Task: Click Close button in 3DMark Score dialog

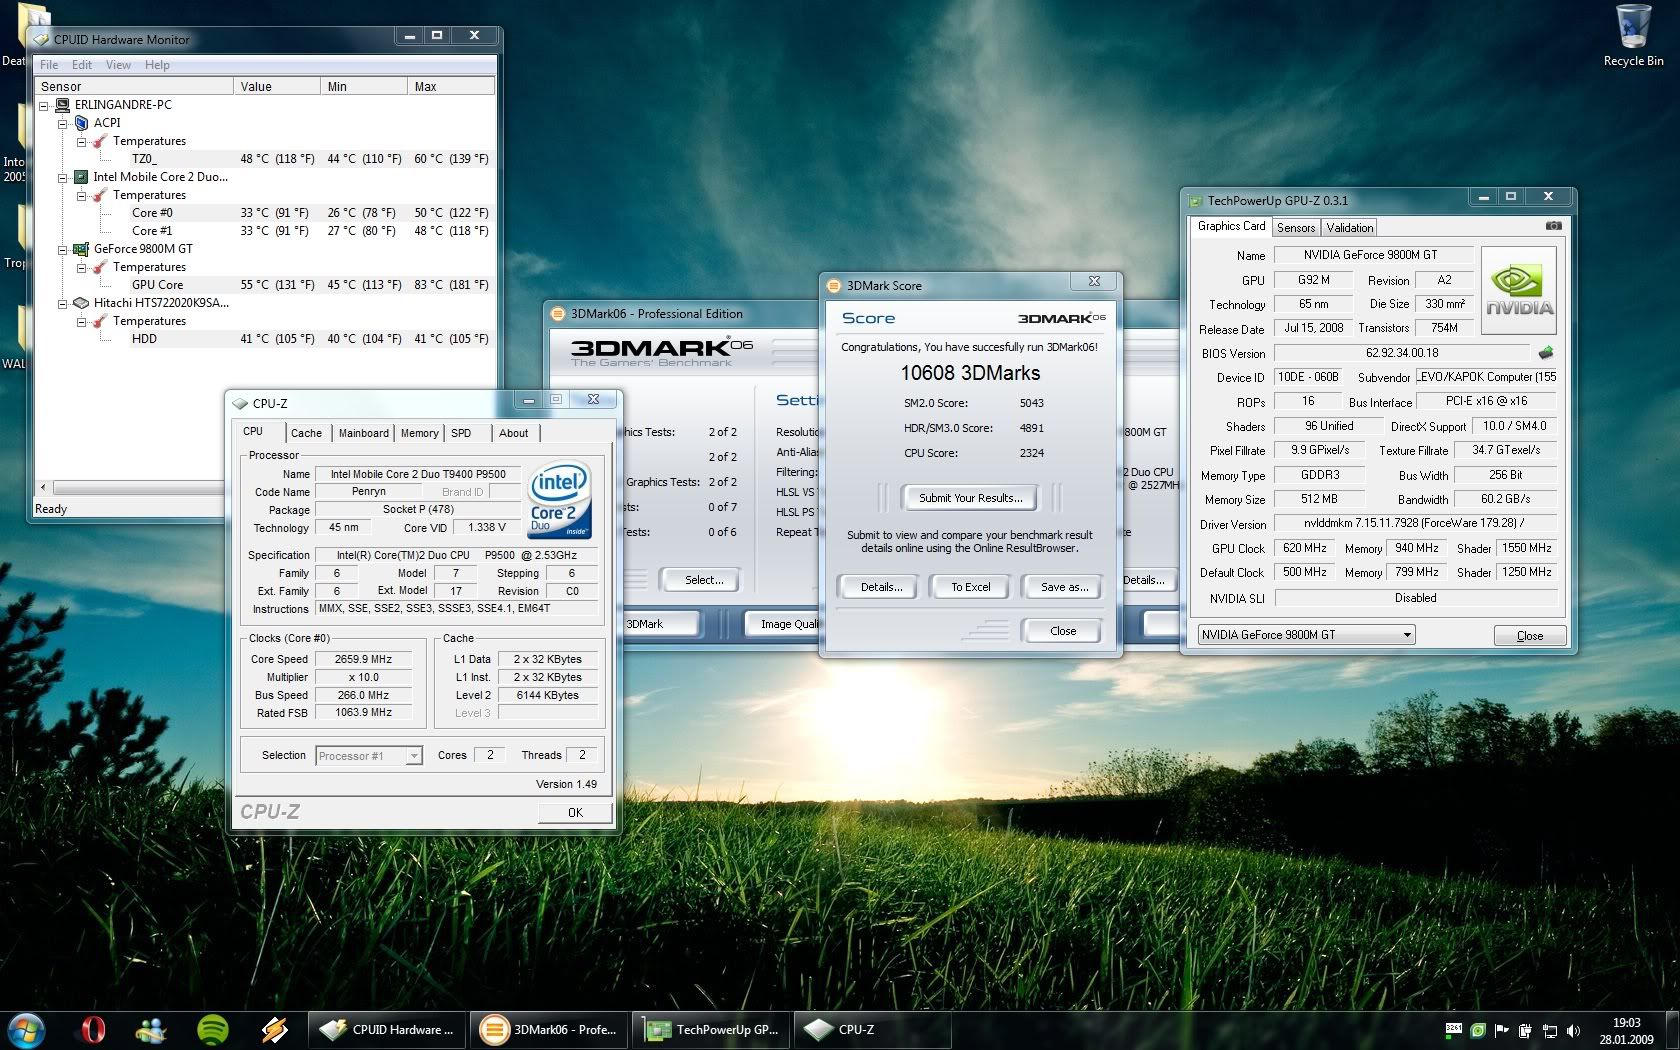Action: tap(1063, 631)
